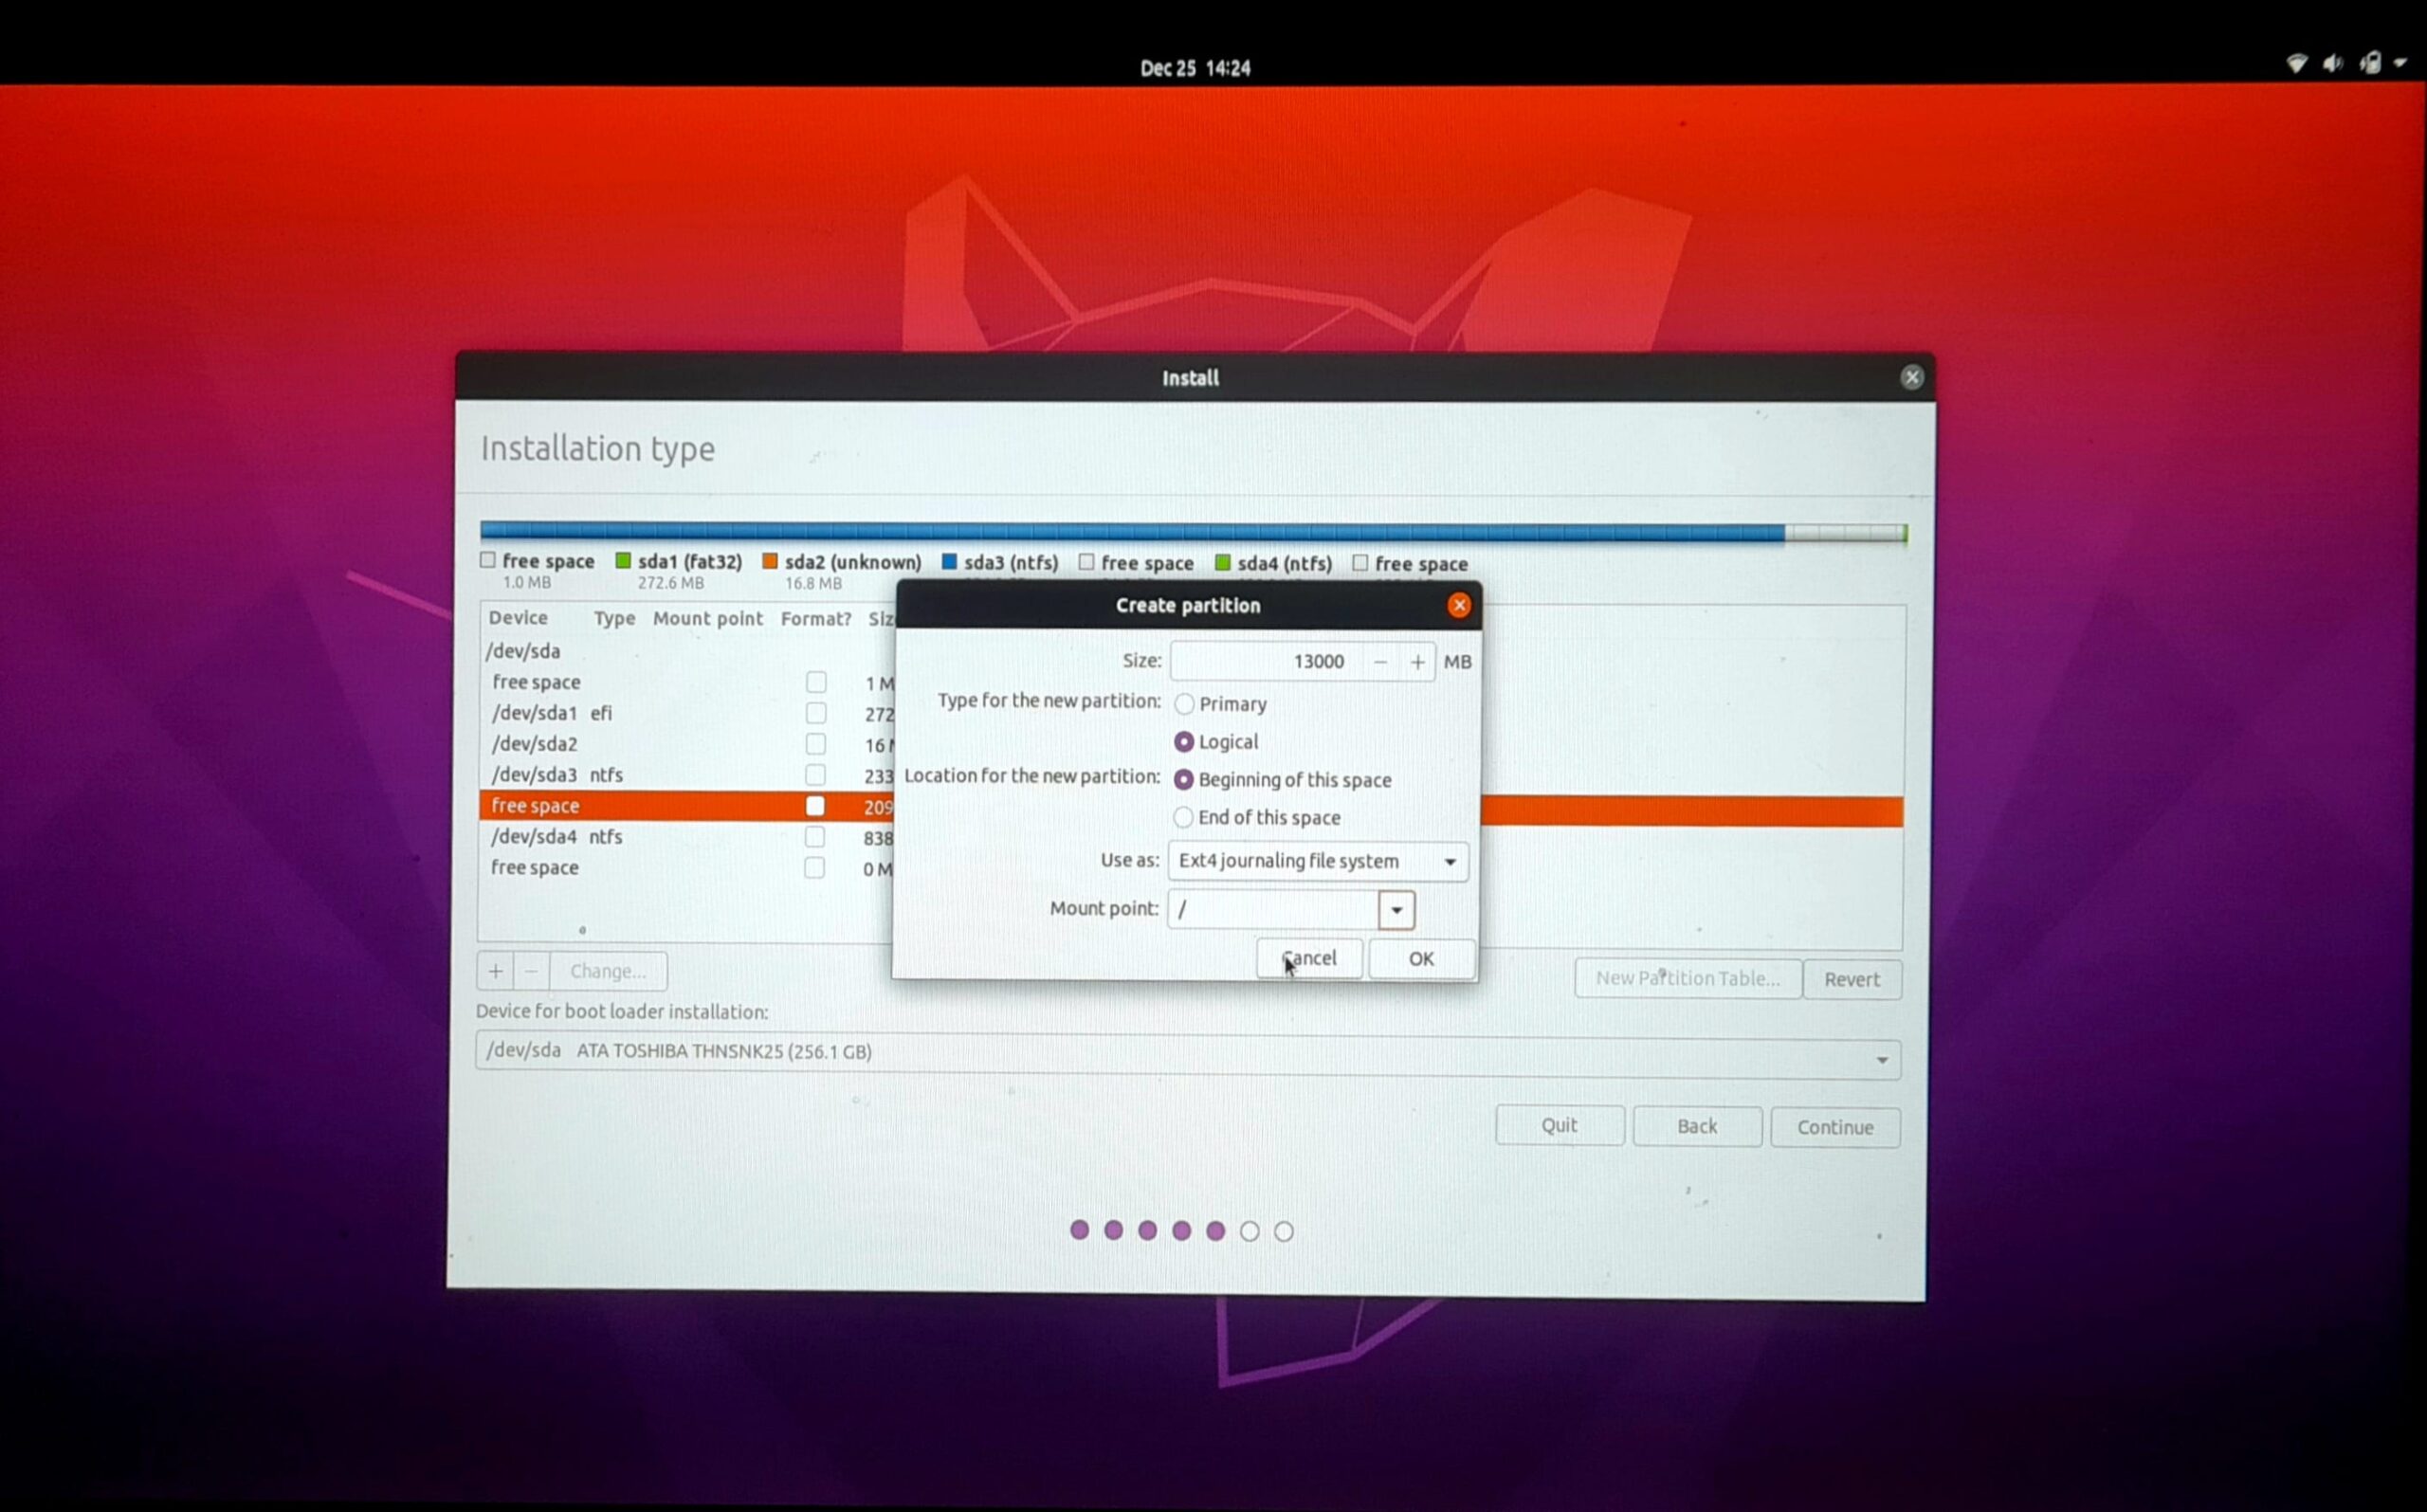
Task: Click the Cancel button in dialog
Action: 1309,959
